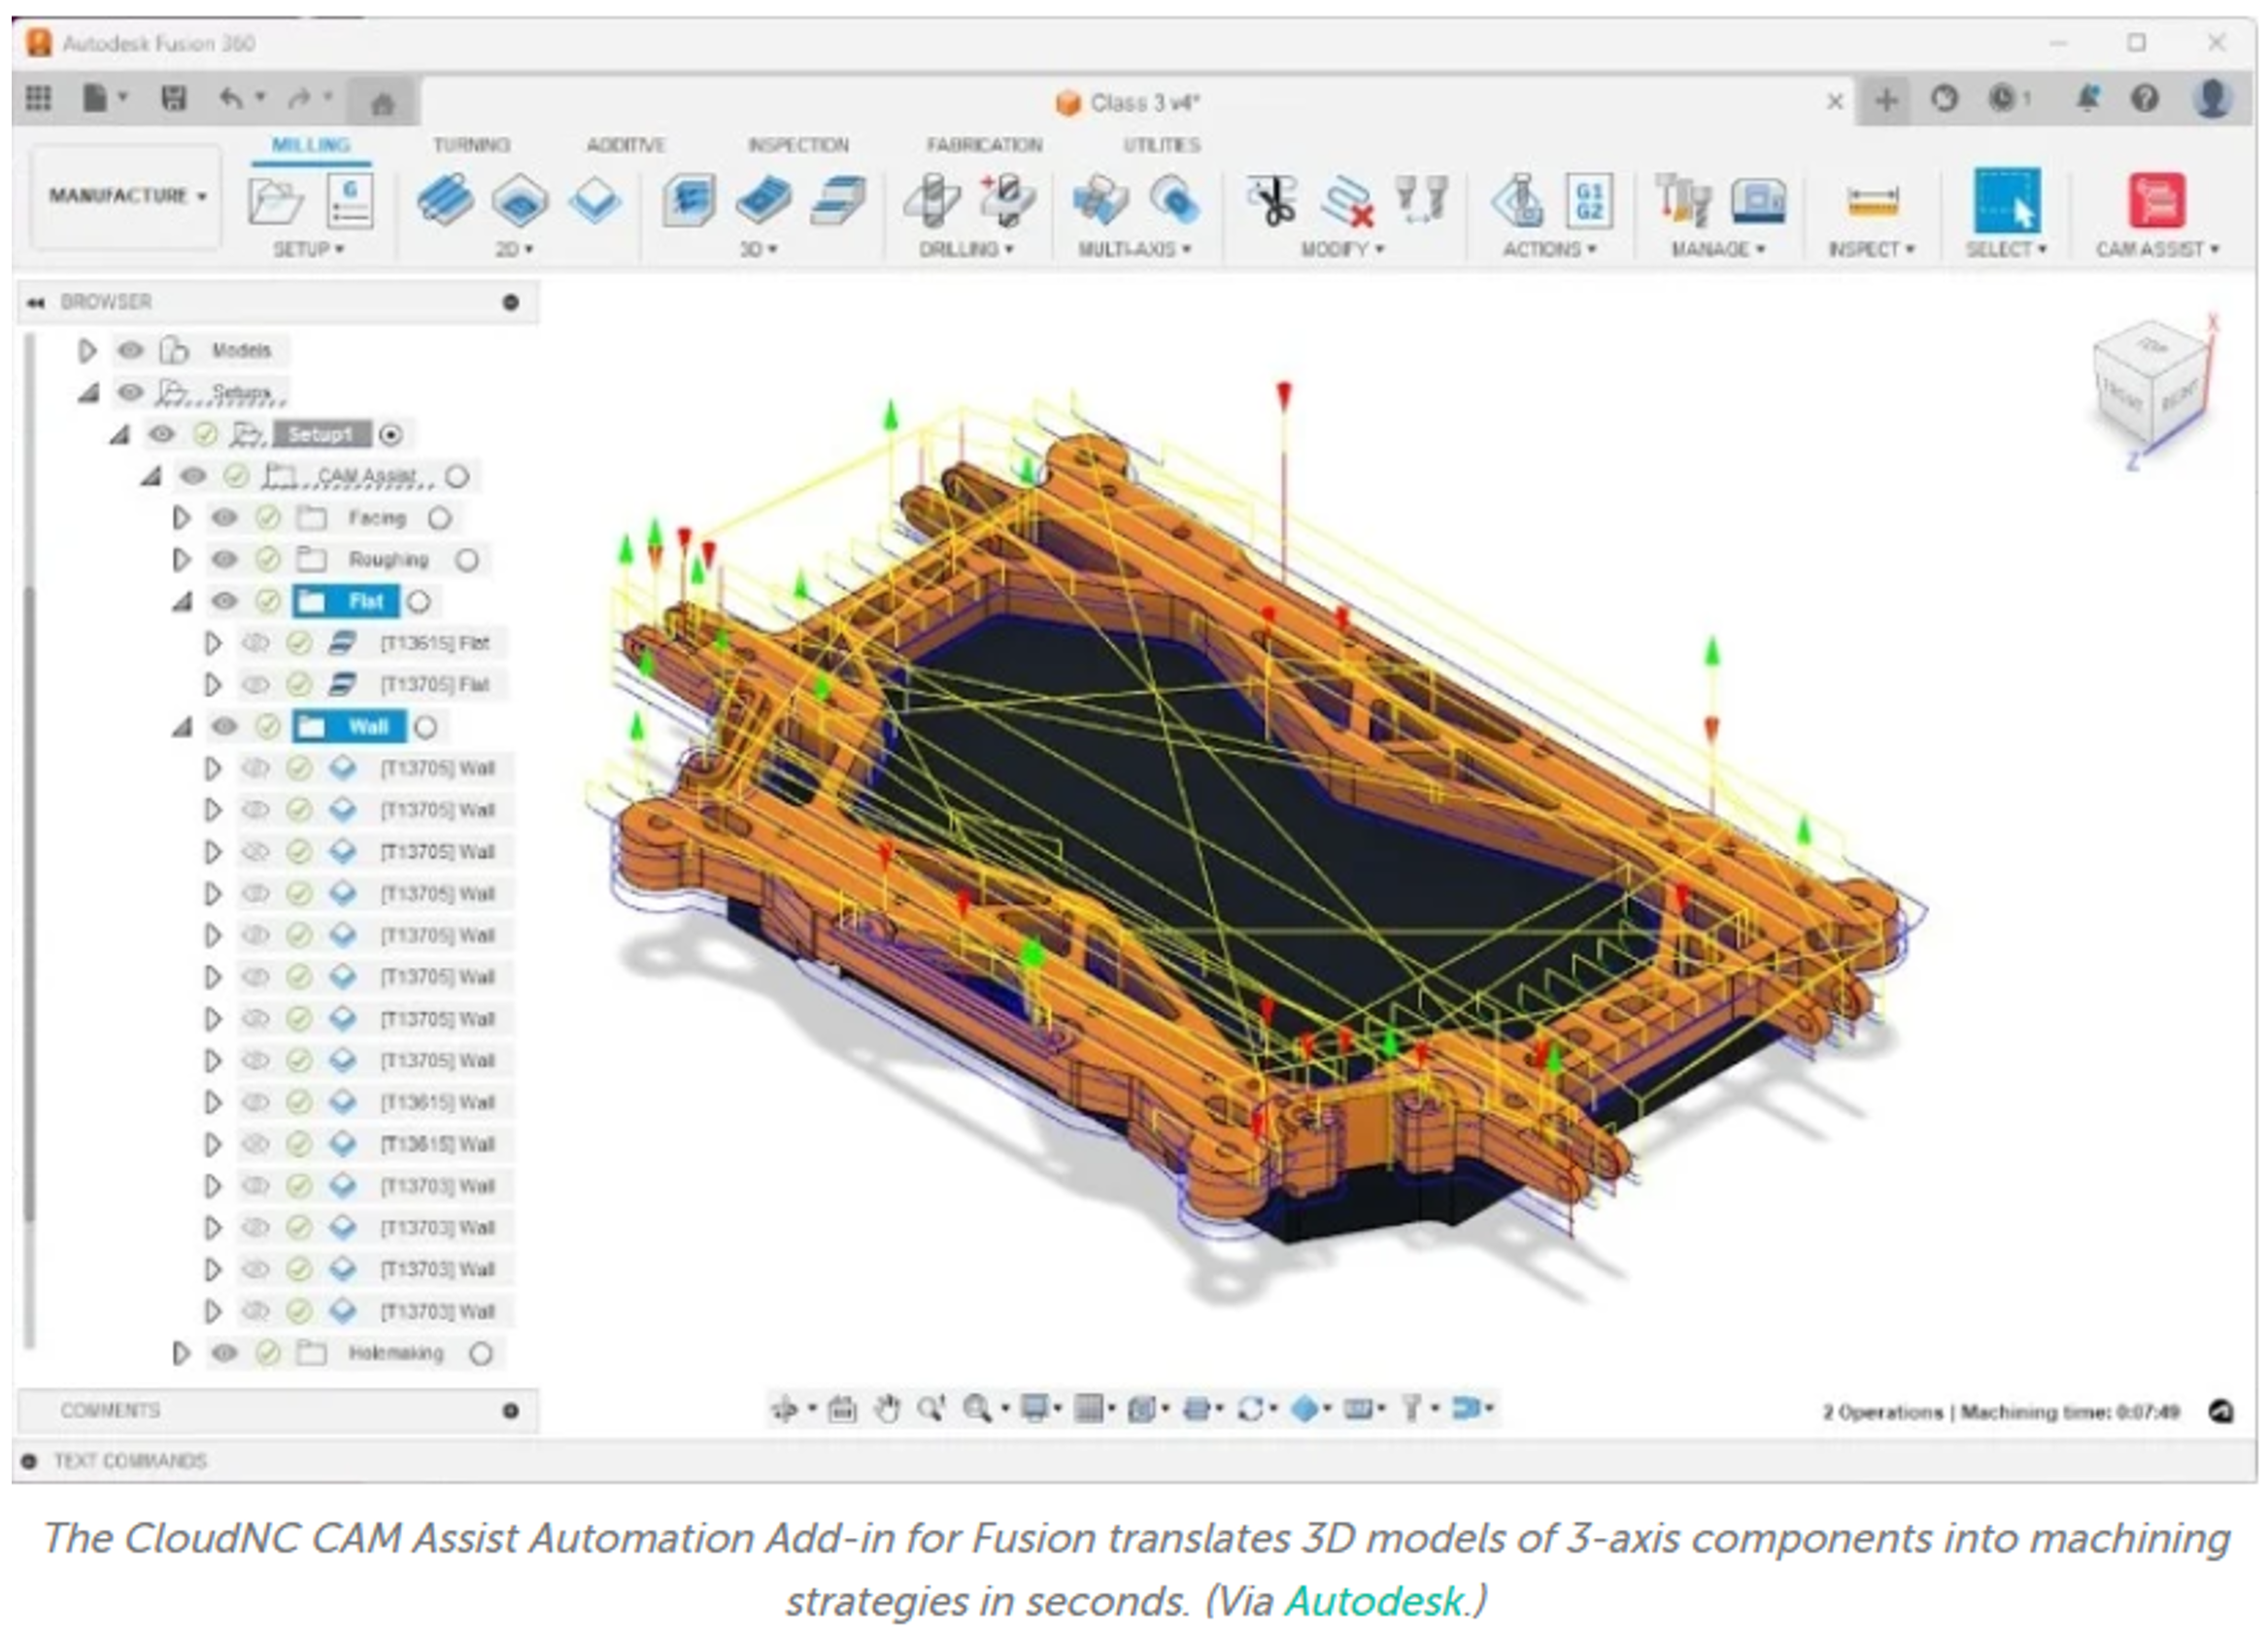The width and height of the screenshot is (2268, 1636).
Task: Follow the Autodesk link in caption
Action: pyautogui.click(x=1373, y=1601)
